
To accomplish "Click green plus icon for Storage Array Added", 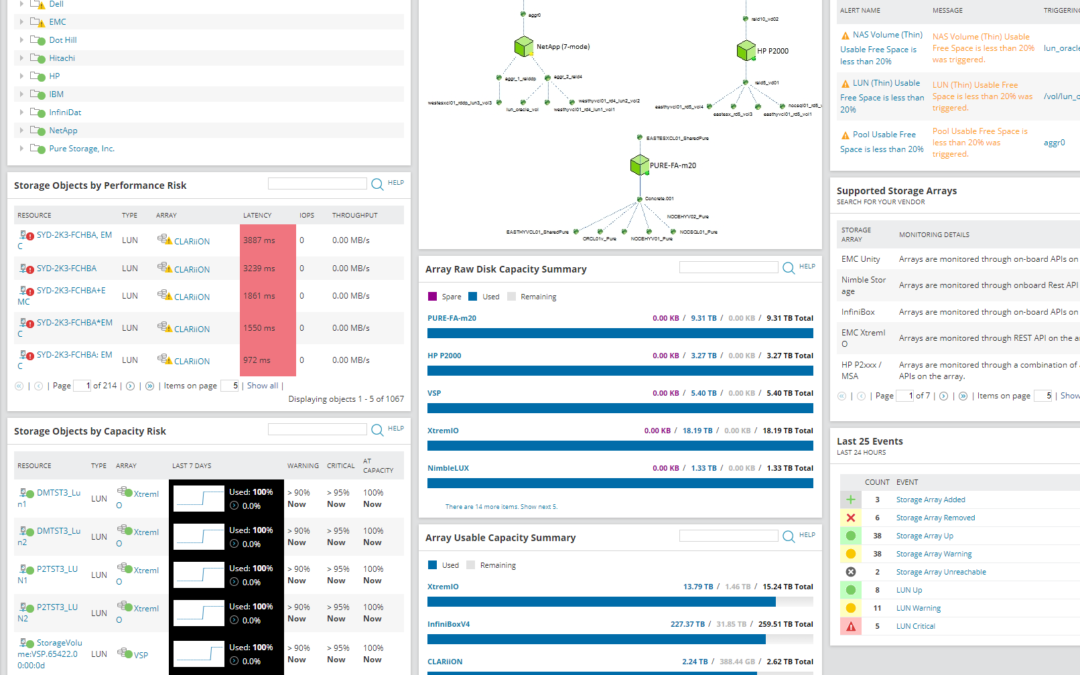I will [851, 500].
